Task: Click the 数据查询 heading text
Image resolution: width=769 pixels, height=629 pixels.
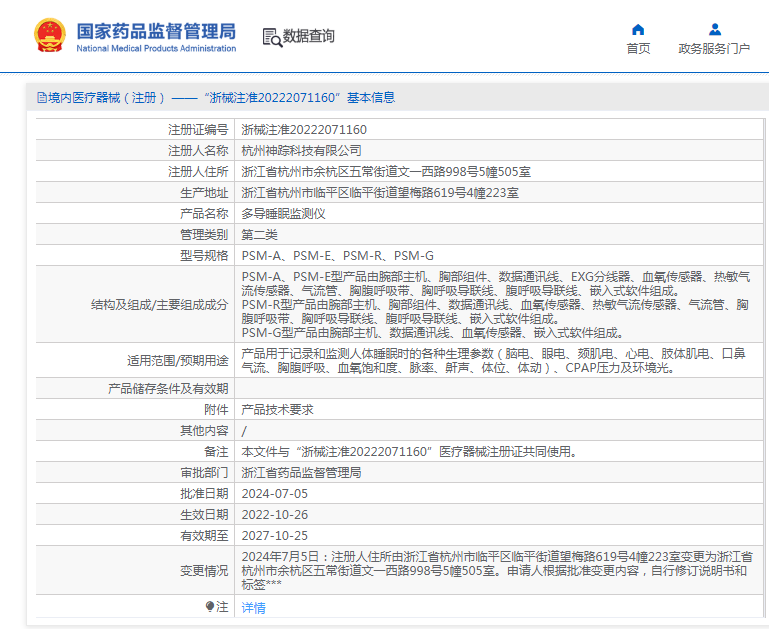Action: [x=309, y=36]
